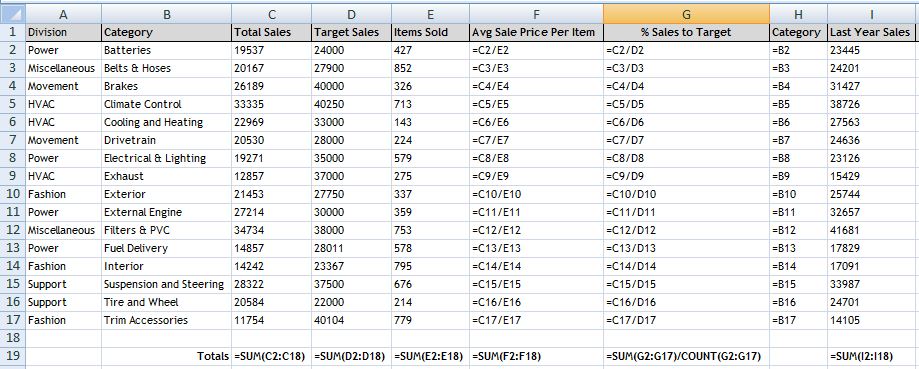Click the =SUM(F2:F18) formula cell
The height and width of the screenshot is (369, 919).
click(536, 356)
